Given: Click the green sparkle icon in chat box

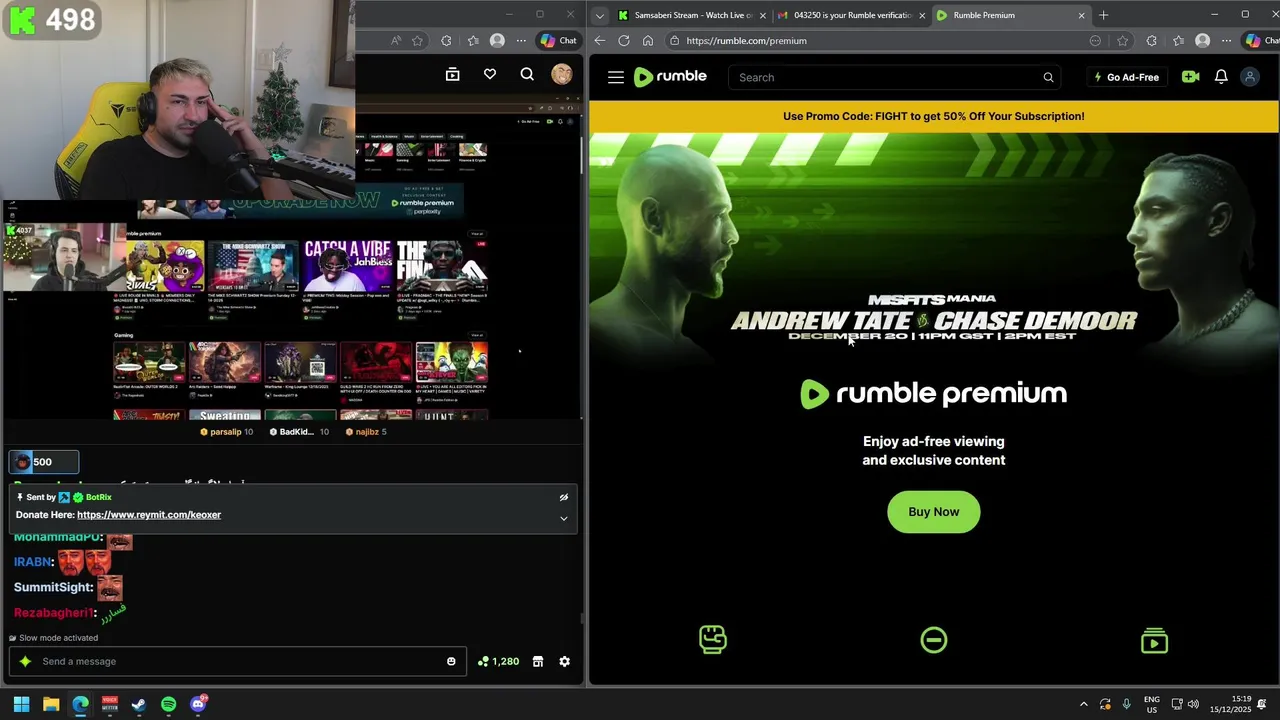Looking at the screenshot, I should [x=25, y=661].
